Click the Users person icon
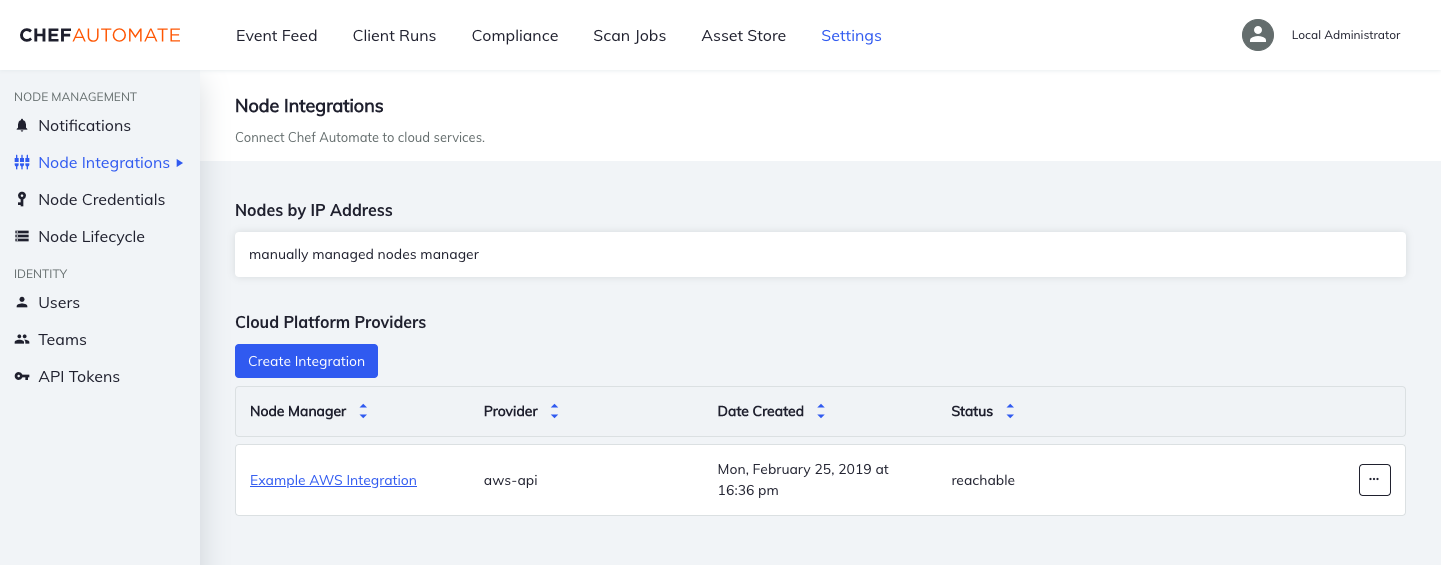 (x=22, y=303)
